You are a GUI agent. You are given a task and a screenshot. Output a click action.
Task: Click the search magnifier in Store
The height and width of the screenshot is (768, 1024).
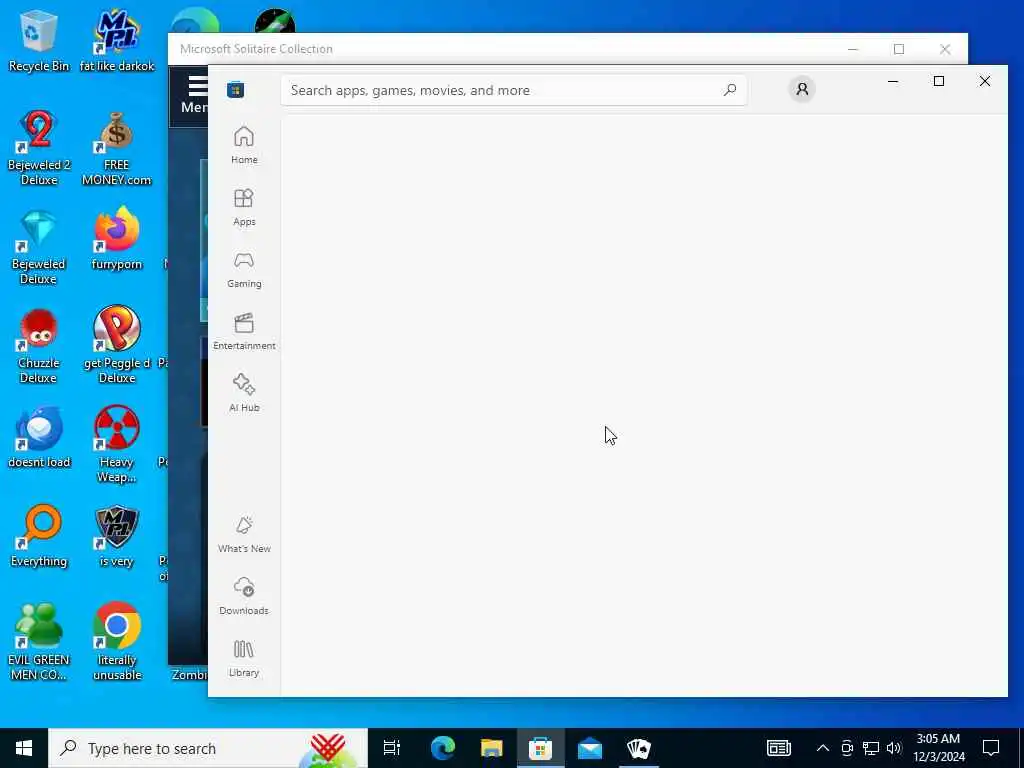(730, 89)
